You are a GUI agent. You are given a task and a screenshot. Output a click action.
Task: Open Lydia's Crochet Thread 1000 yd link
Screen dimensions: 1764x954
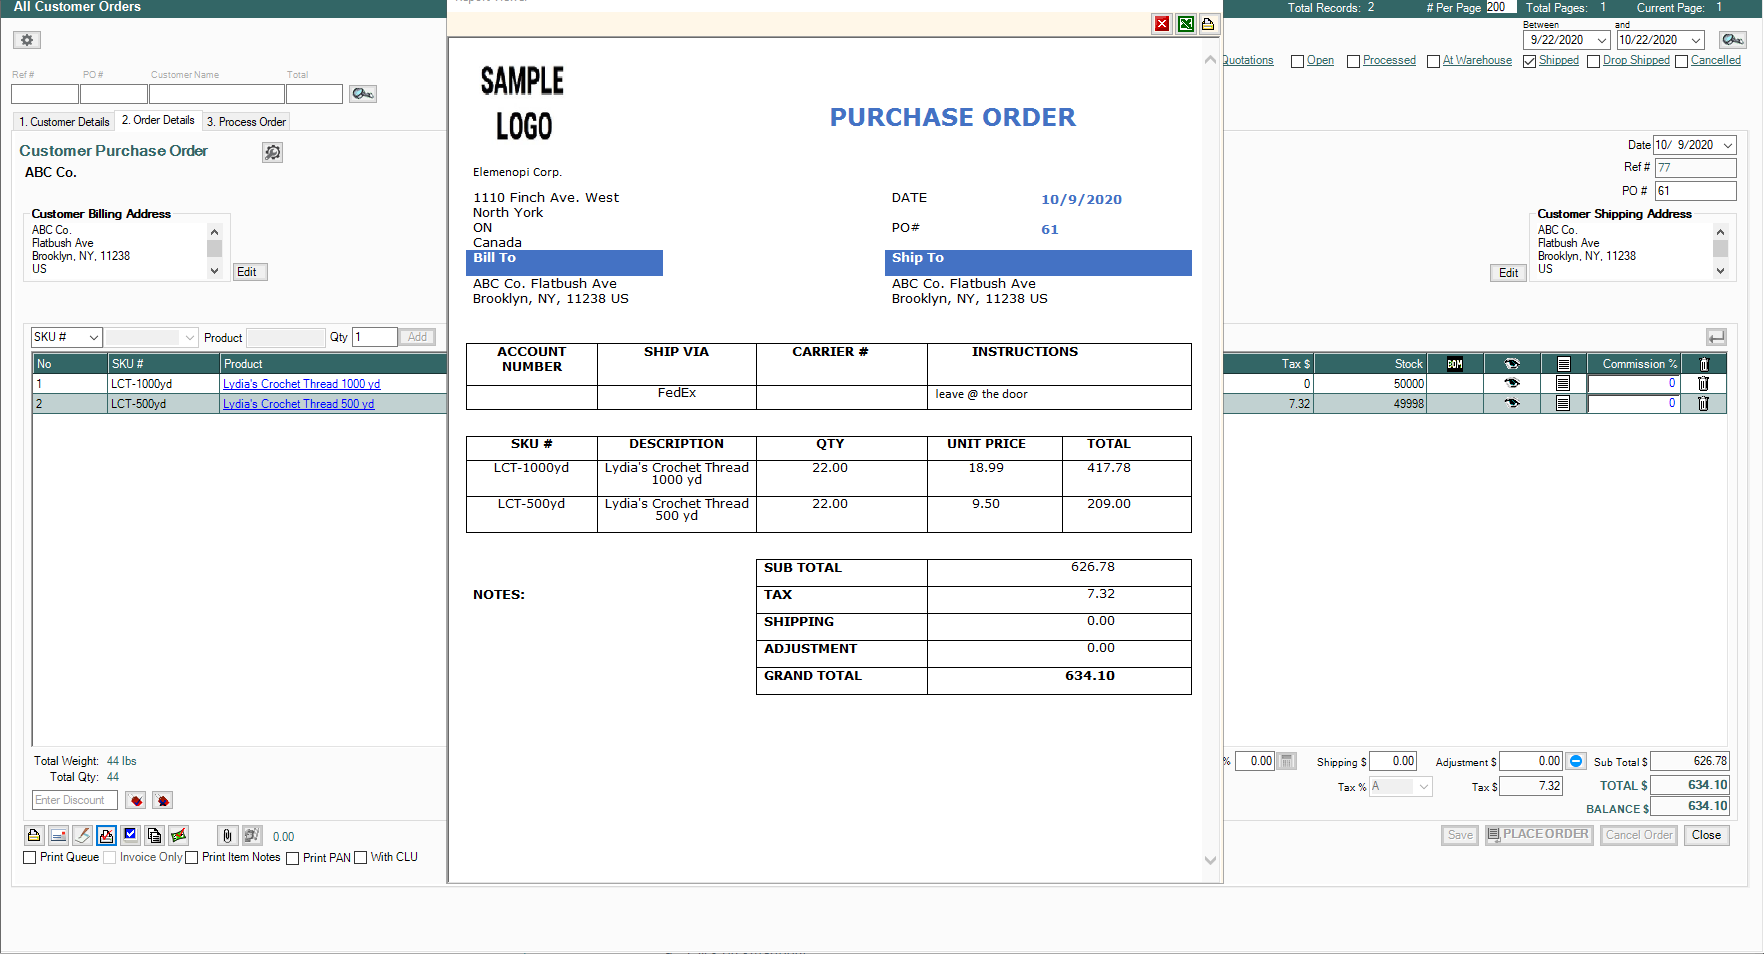(301, 384)
